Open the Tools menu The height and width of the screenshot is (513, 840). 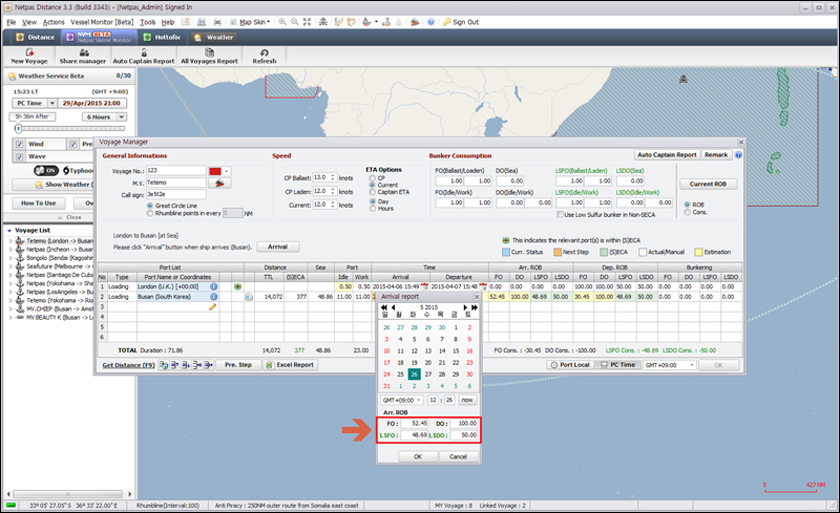pos(147,22)
